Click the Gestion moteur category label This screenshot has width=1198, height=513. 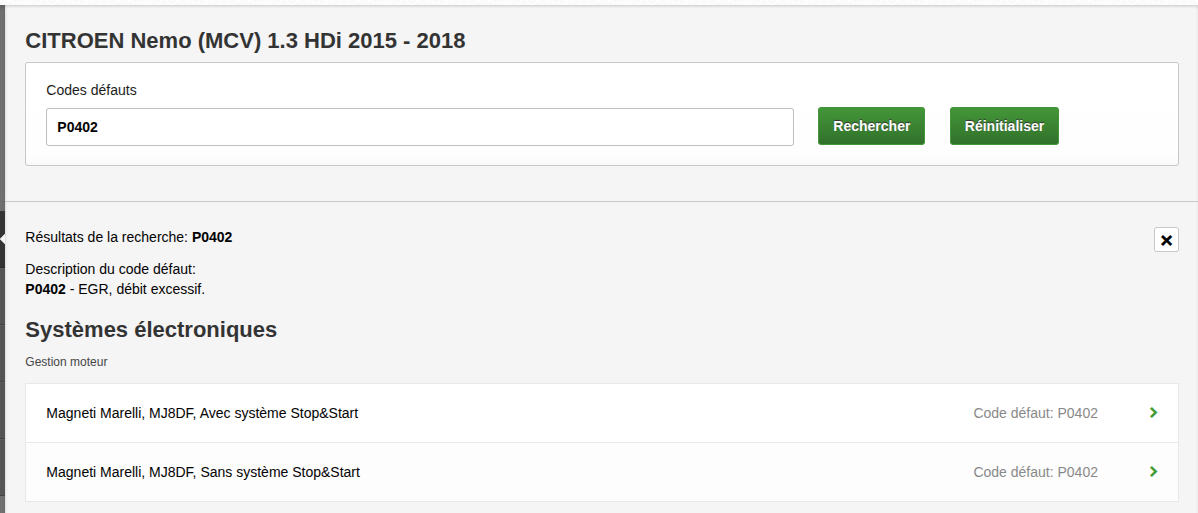point(66,362)
